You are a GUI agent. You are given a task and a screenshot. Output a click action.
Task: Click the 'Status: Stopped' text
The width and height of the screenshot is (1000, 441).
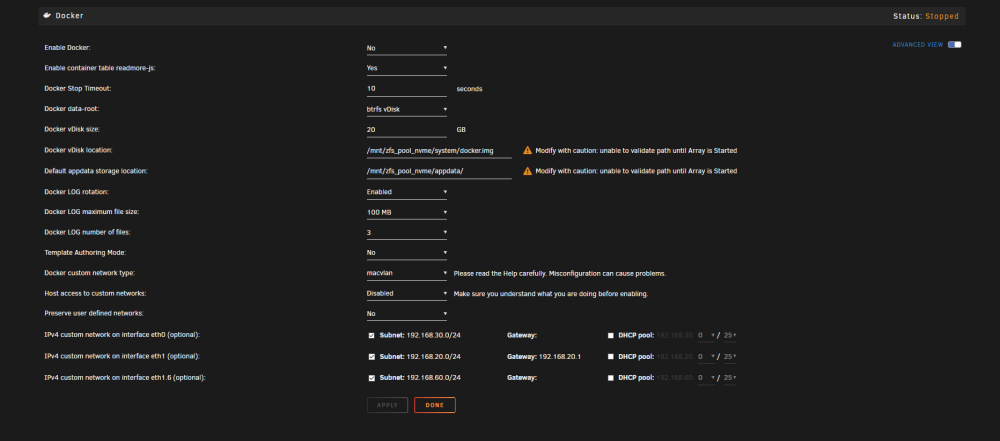point(925,16)
